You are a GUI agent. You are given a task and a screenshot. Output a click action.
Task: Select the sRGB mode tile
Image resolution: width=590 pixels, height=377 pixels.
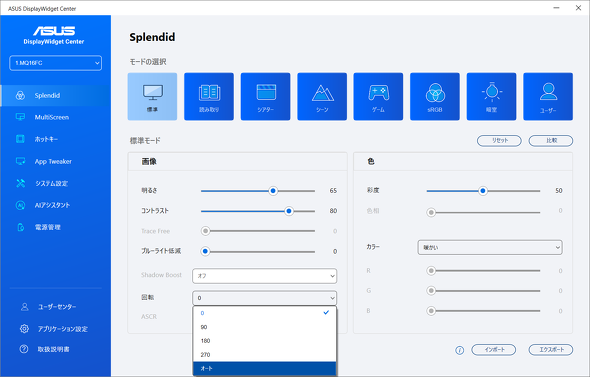tap(435, 97)
